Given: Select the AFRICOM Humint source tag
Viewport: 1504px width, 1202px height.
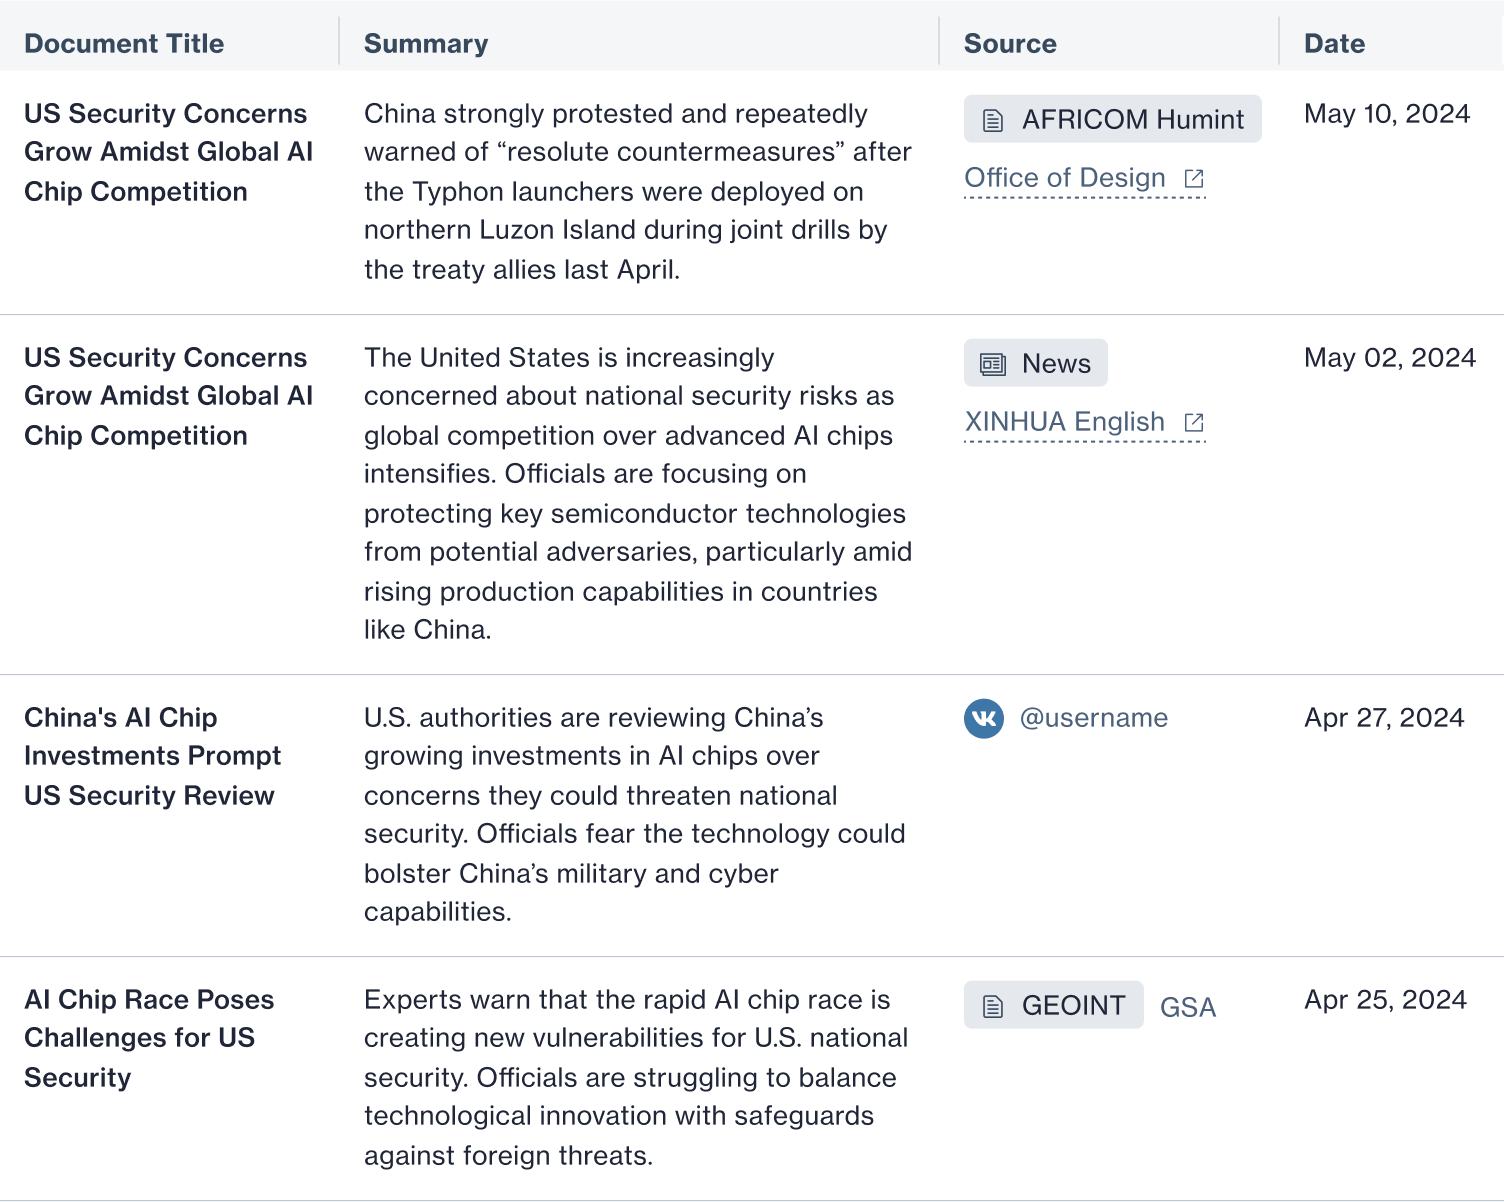Looking at the screenshot, I should pyautogui.click(x=1112, y=120).
